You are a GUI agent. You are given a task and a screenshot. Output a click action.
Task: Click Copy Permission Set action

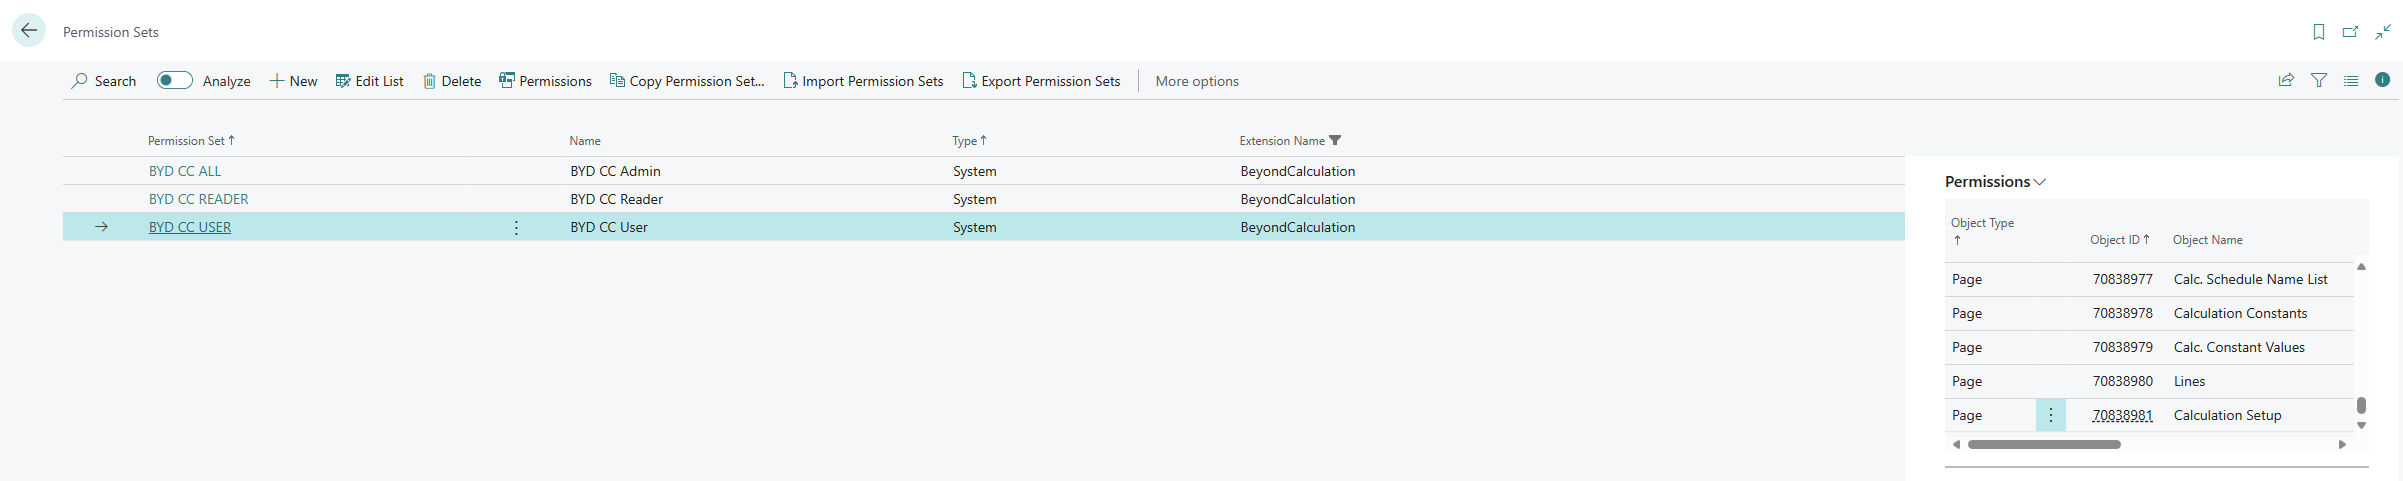(687, 81)
